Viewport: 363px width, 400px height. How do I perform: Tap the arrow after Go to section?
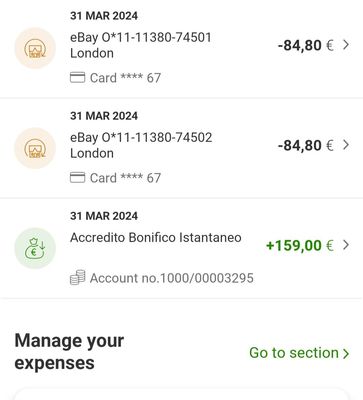tap(346, 353)
